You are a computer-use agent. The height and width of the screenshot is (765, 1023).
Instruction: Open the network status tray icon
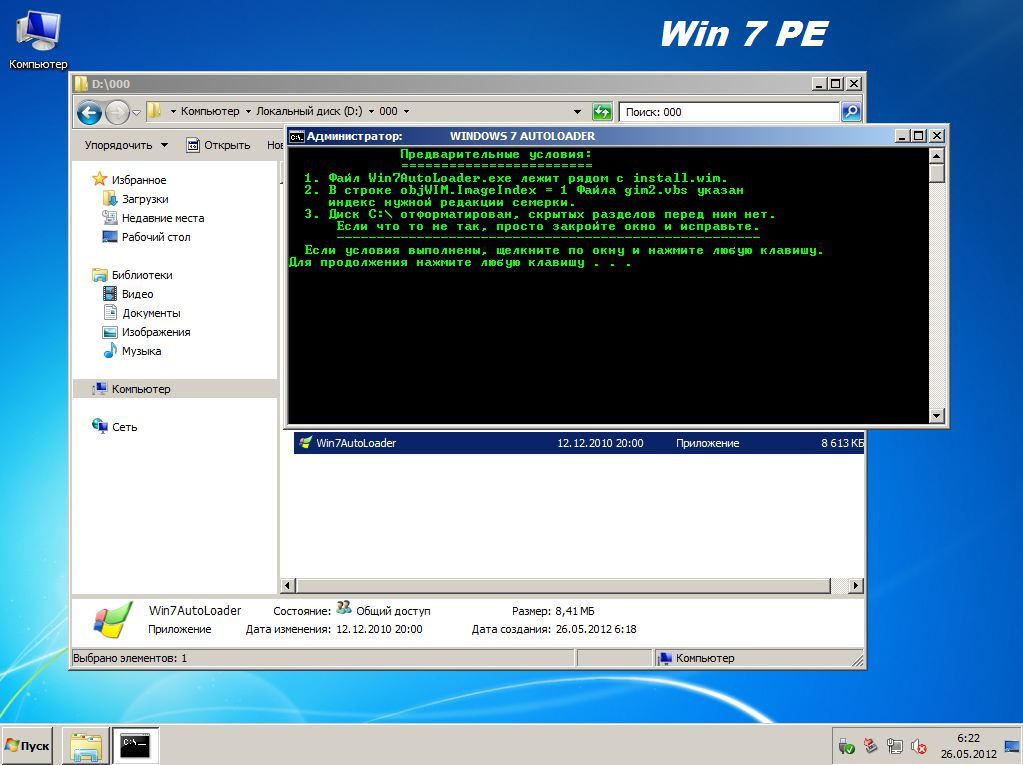click(x=893, y=746)
